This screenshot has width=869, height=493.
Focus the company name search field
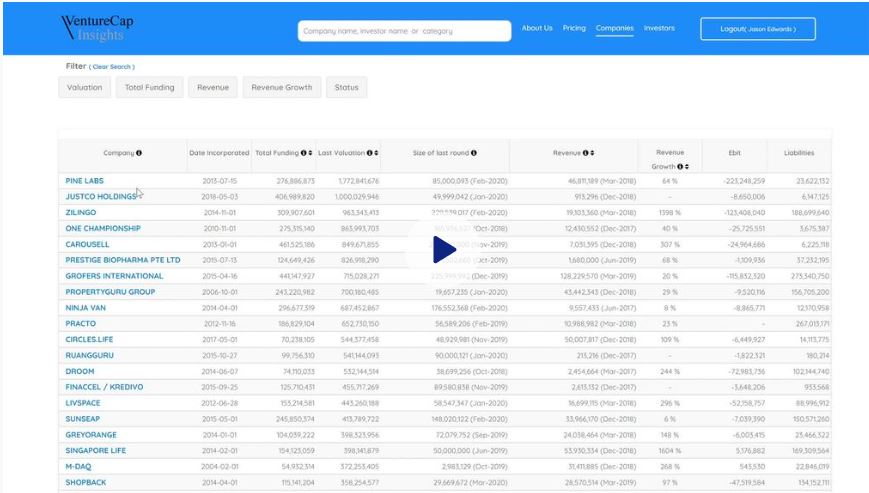coord(404,31)
